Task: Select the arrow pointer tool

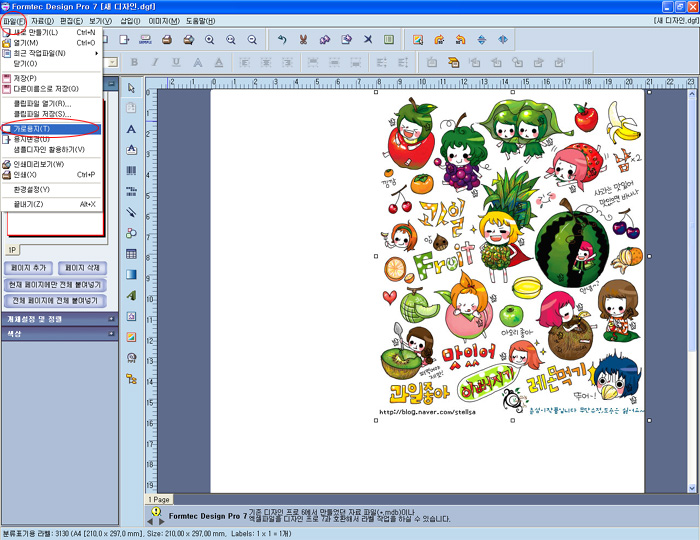Action: (131, 87)
